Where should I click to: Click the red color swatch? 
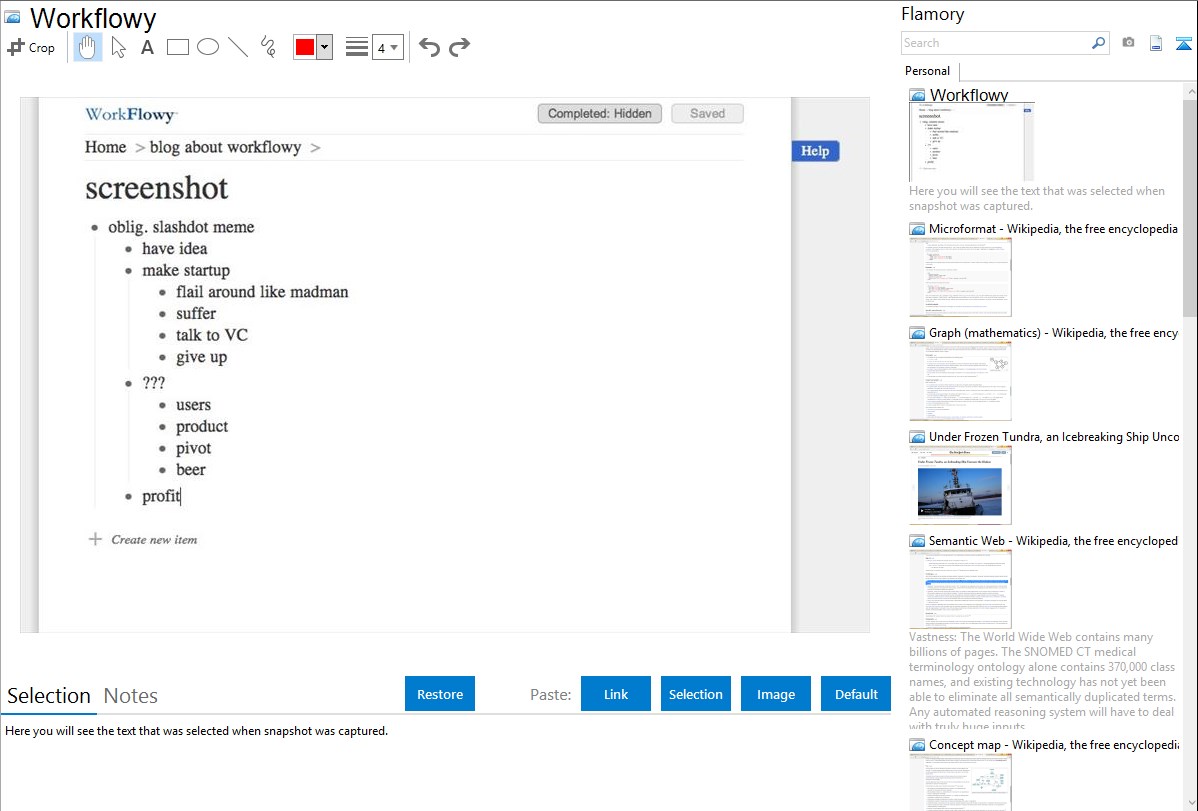(305, 47)
